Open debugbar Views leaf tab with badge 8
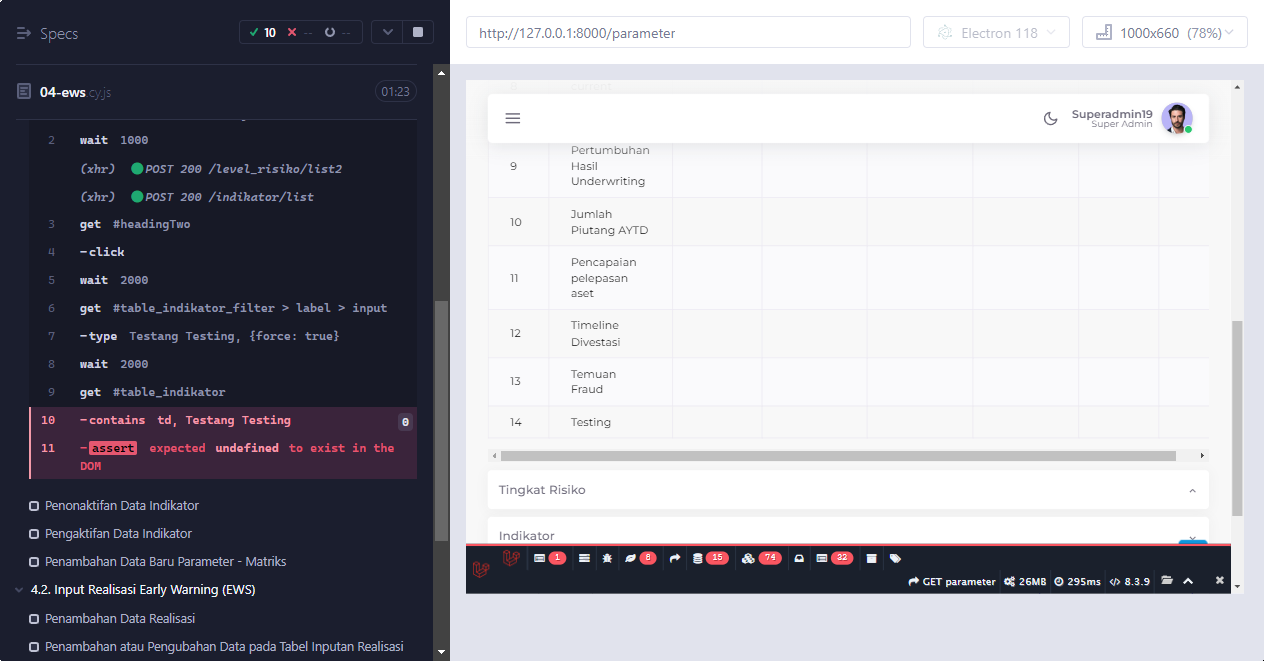 coord(640,558)
